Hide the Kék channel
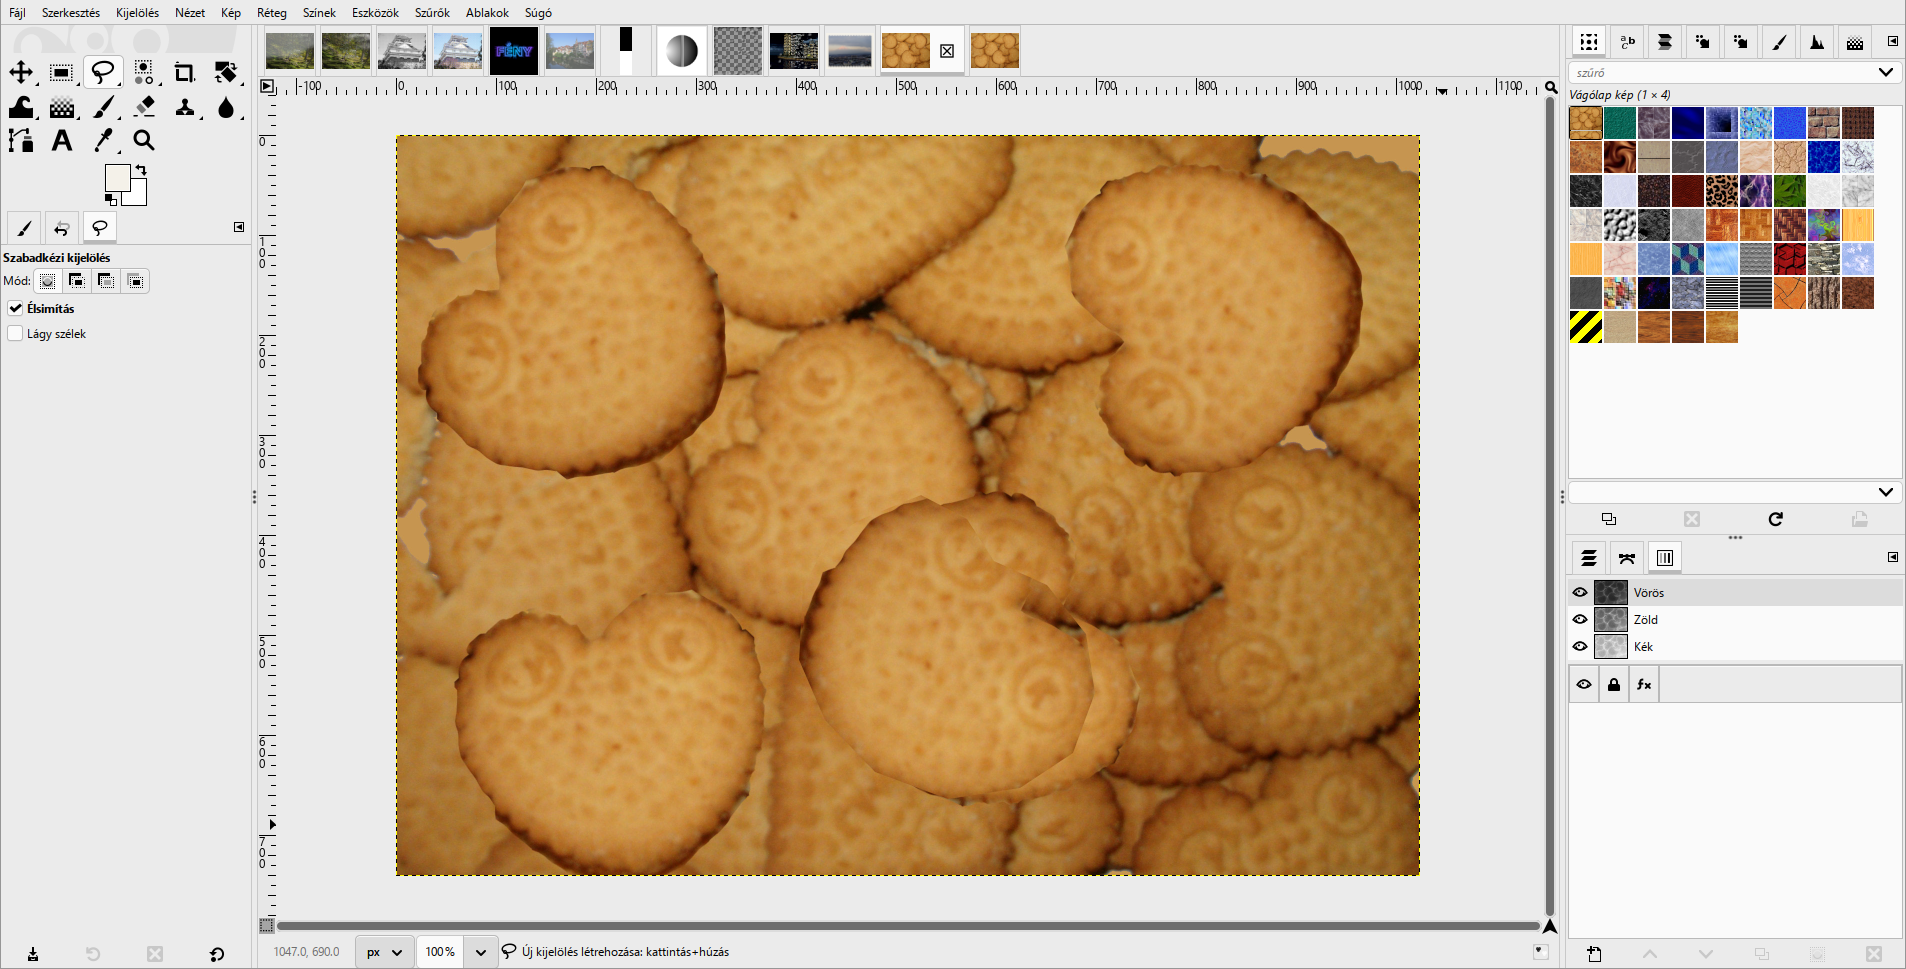The width and height of the screenshot is (1906, 969). pos(1580,646)
